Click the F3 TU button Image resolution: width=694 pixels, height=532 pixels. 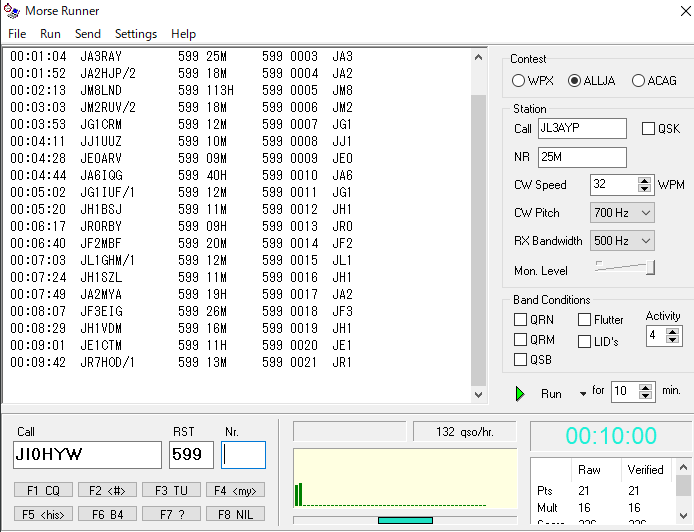(171, 490)
